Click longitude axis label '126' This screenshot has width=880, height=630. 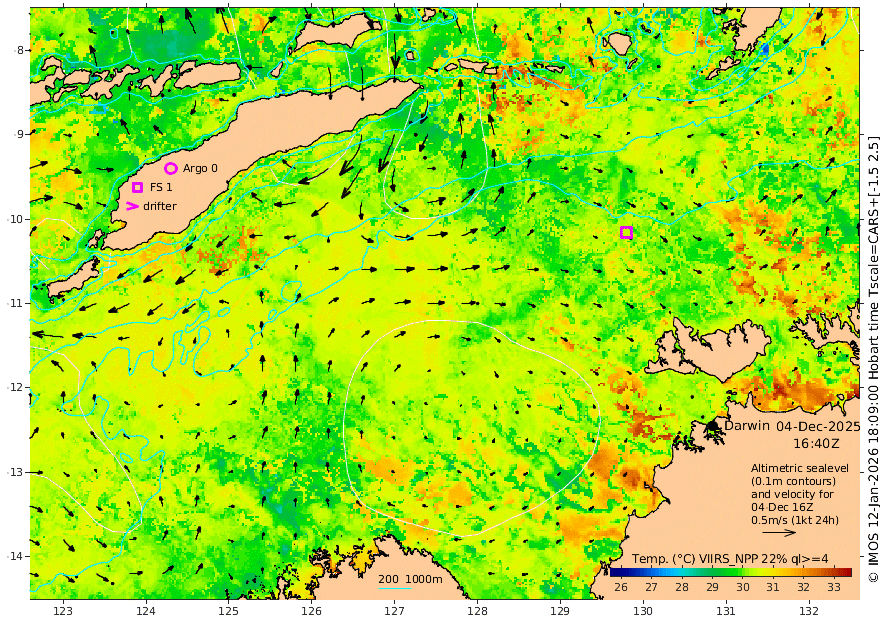[311, 611]
